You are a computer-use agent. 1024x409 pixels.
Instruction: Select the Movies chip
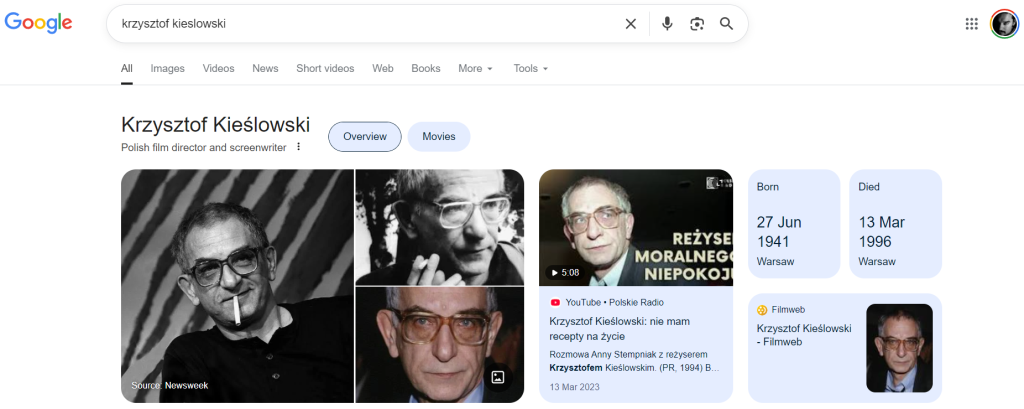coord(438,136)
